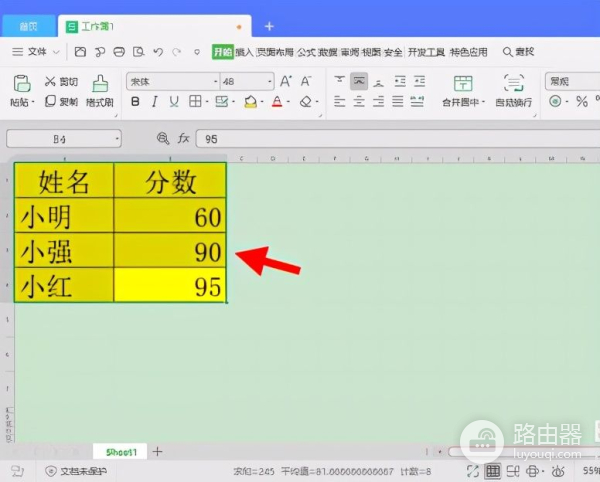Click the Paste clipboard icon
This screenshot has height=482, width=600.
click(x=22, y=83)
